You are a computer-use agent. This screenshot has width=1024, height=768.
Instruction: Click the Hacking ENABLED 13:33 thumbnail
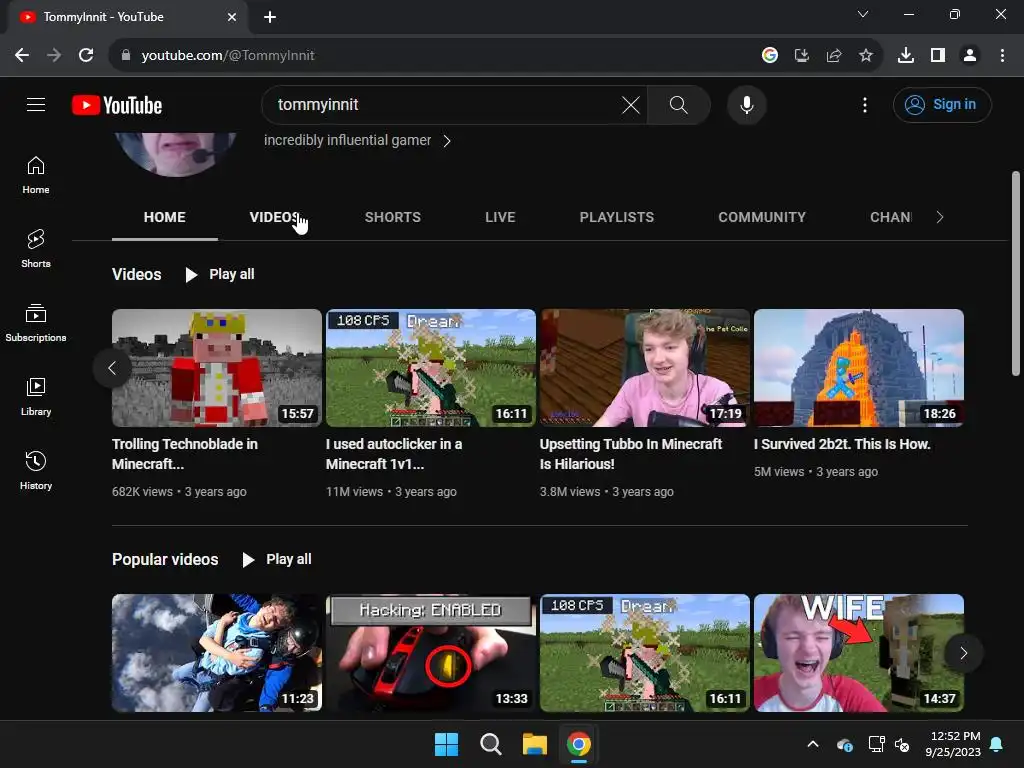pos(430,652)
